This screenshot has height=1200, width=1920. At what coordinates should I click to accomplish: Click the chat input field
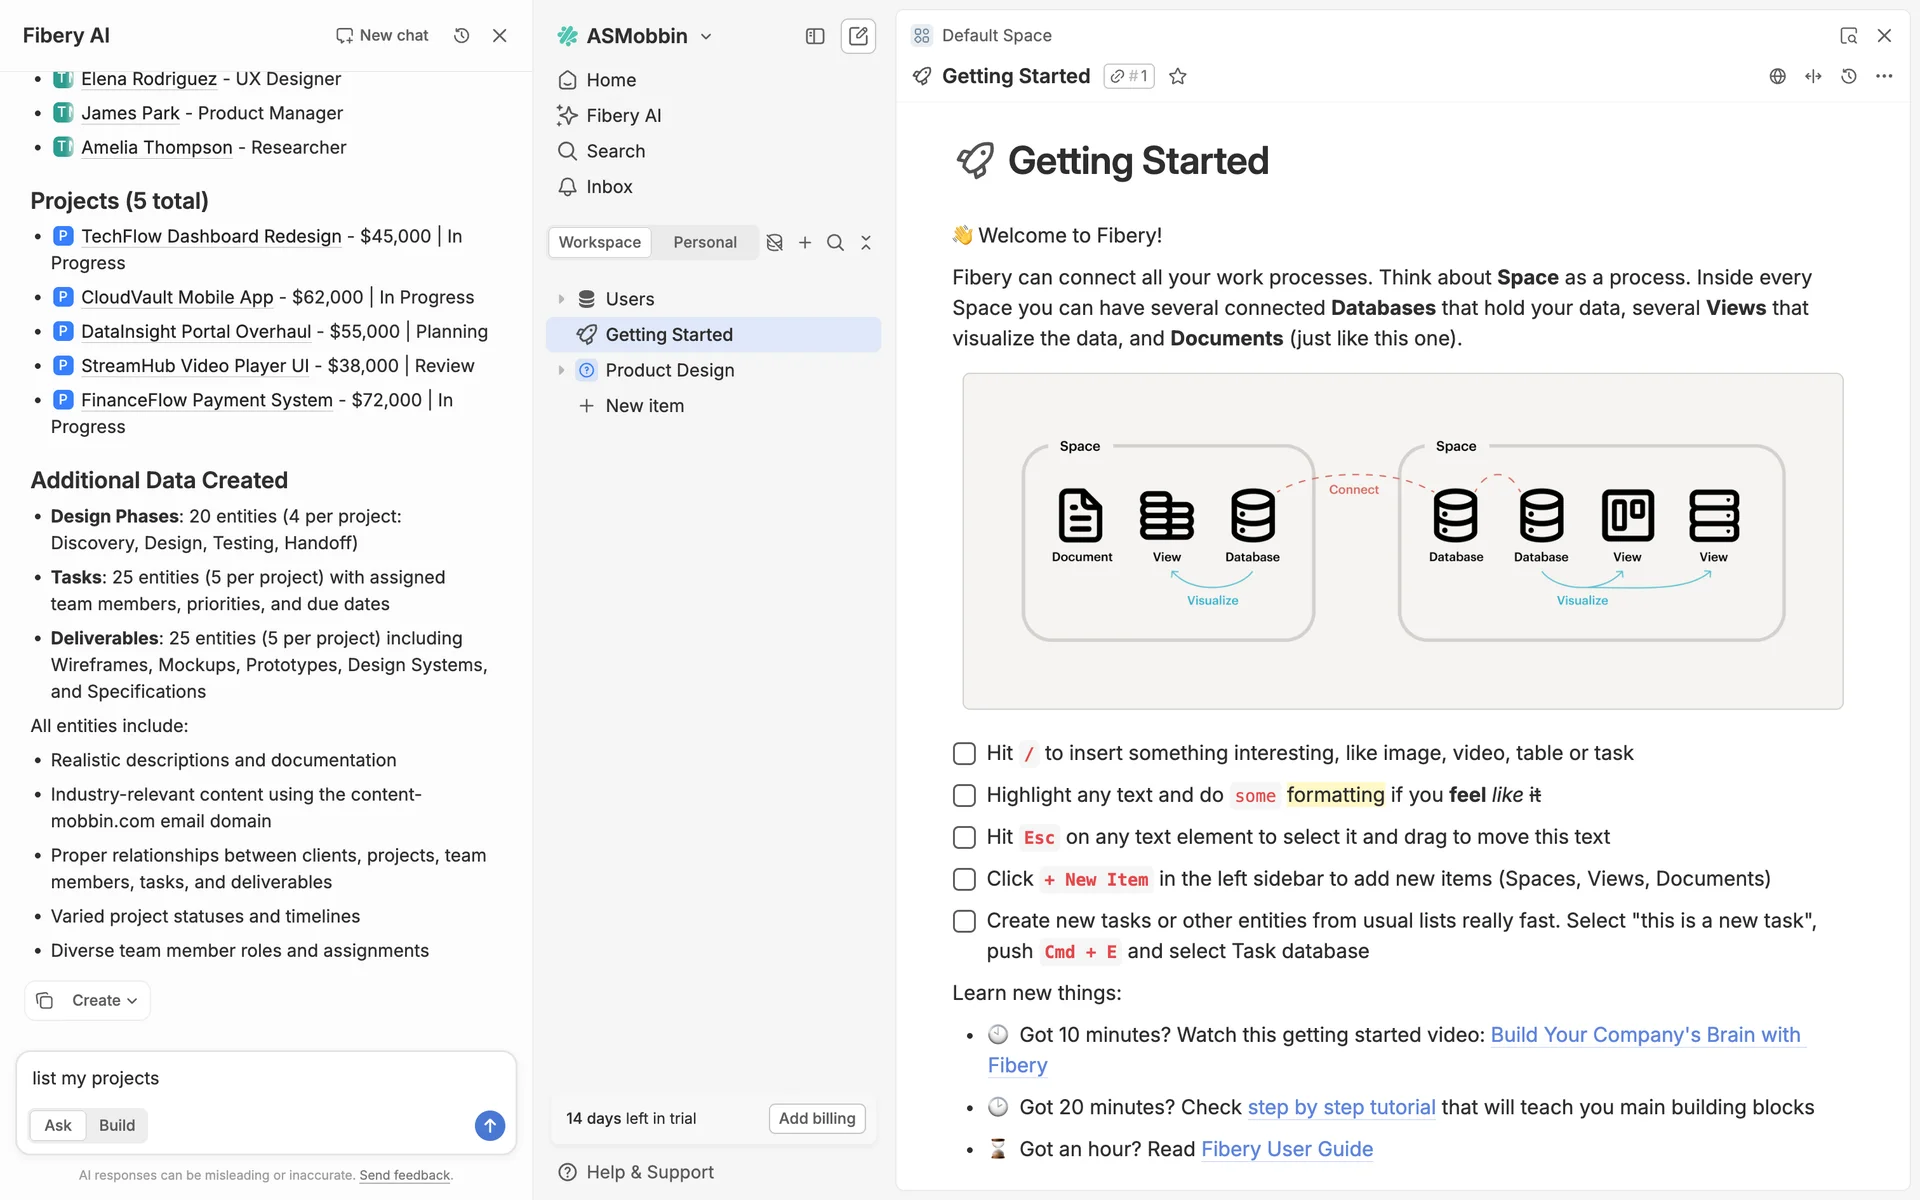point(250,1078)
